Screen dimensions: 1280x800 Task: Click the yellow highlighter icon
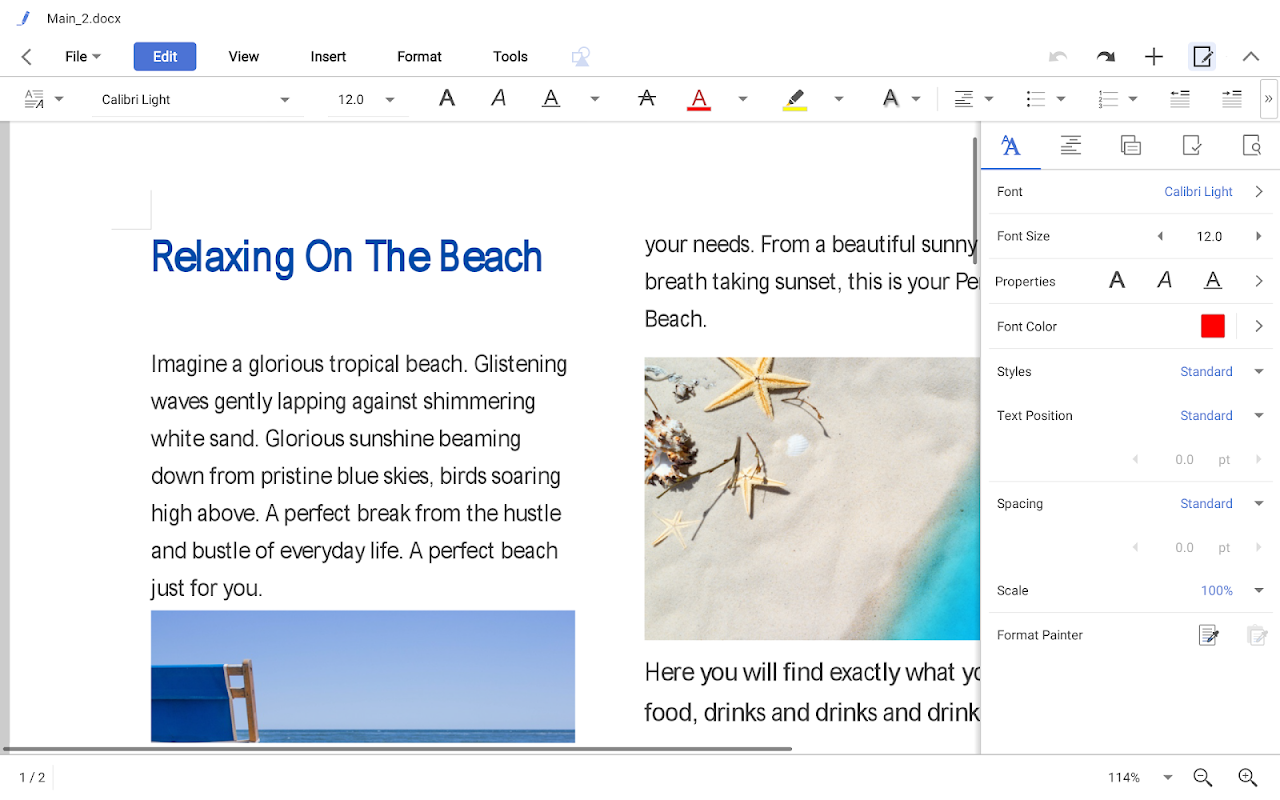(795, 98)
